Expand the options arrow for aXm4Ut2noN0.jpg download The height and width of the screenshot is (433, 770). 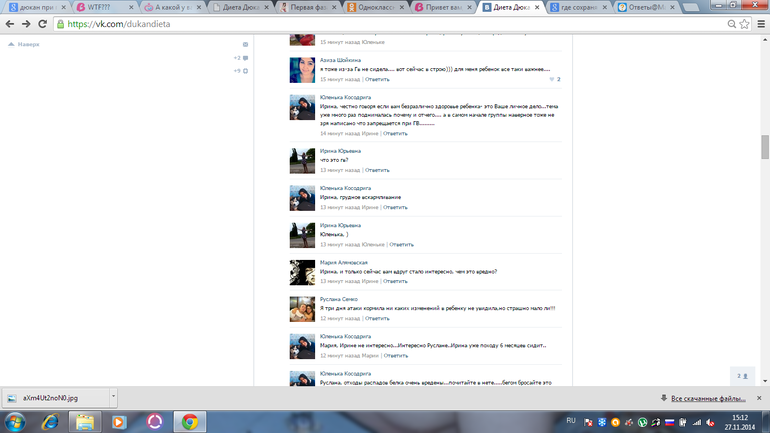tap(113, 397)
